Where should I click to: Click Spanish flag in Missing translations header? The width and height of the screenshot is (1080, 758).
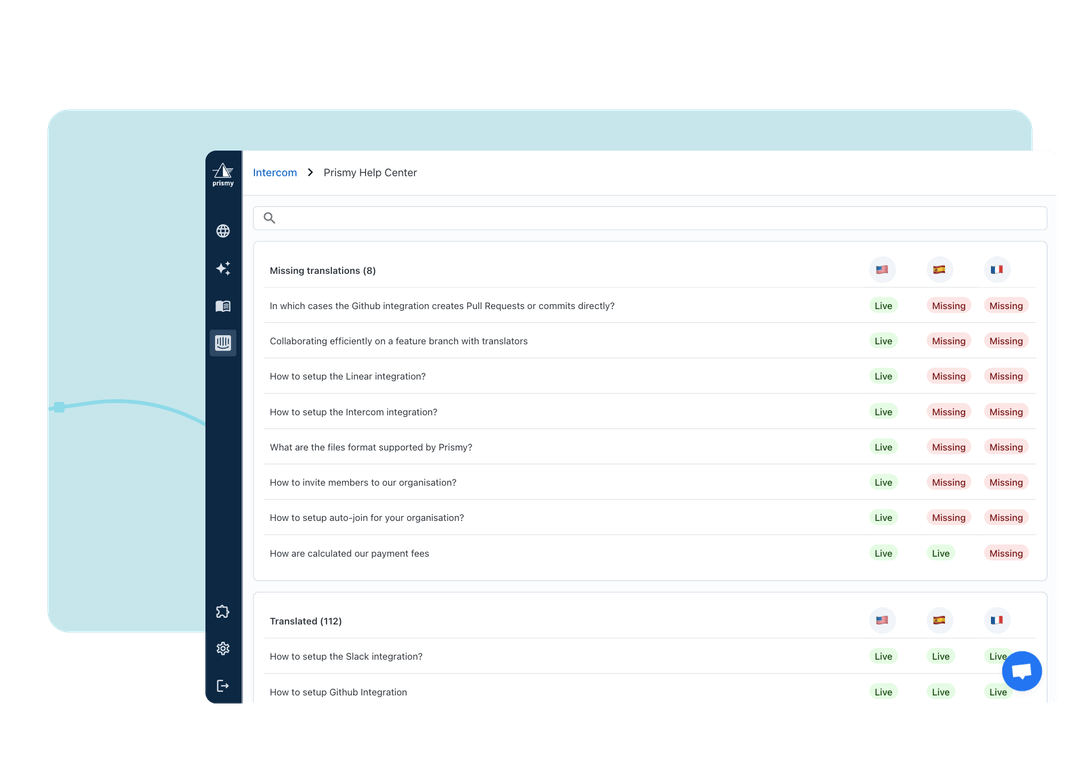coord(939,270)
